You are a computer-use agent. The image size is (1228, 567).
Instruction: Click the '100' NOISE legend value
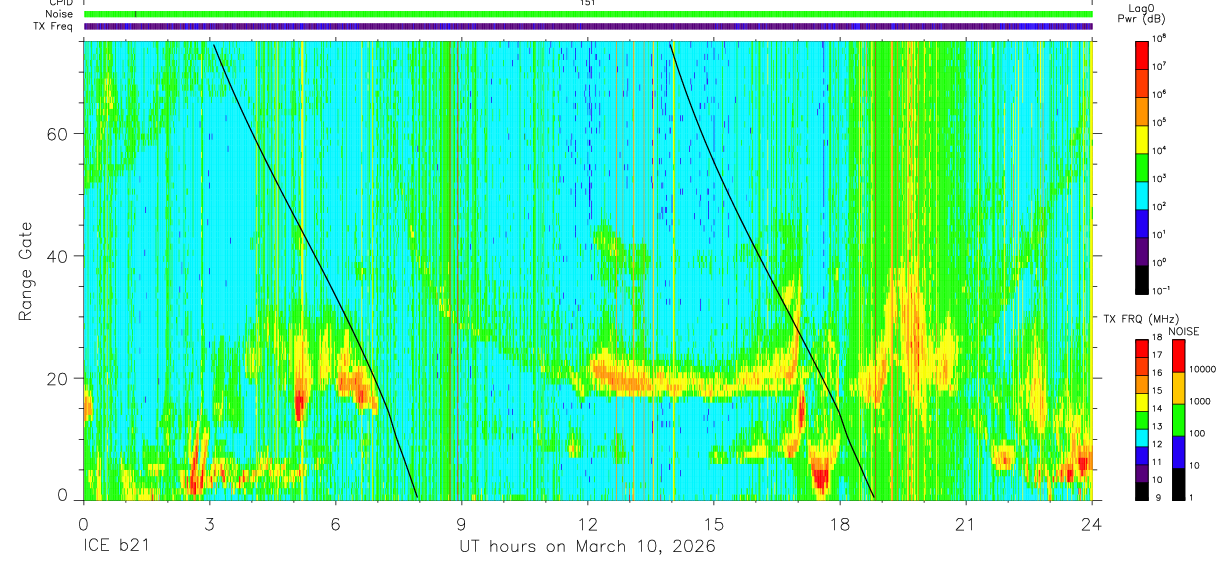pyautogui.click(x=1198, y=433)
